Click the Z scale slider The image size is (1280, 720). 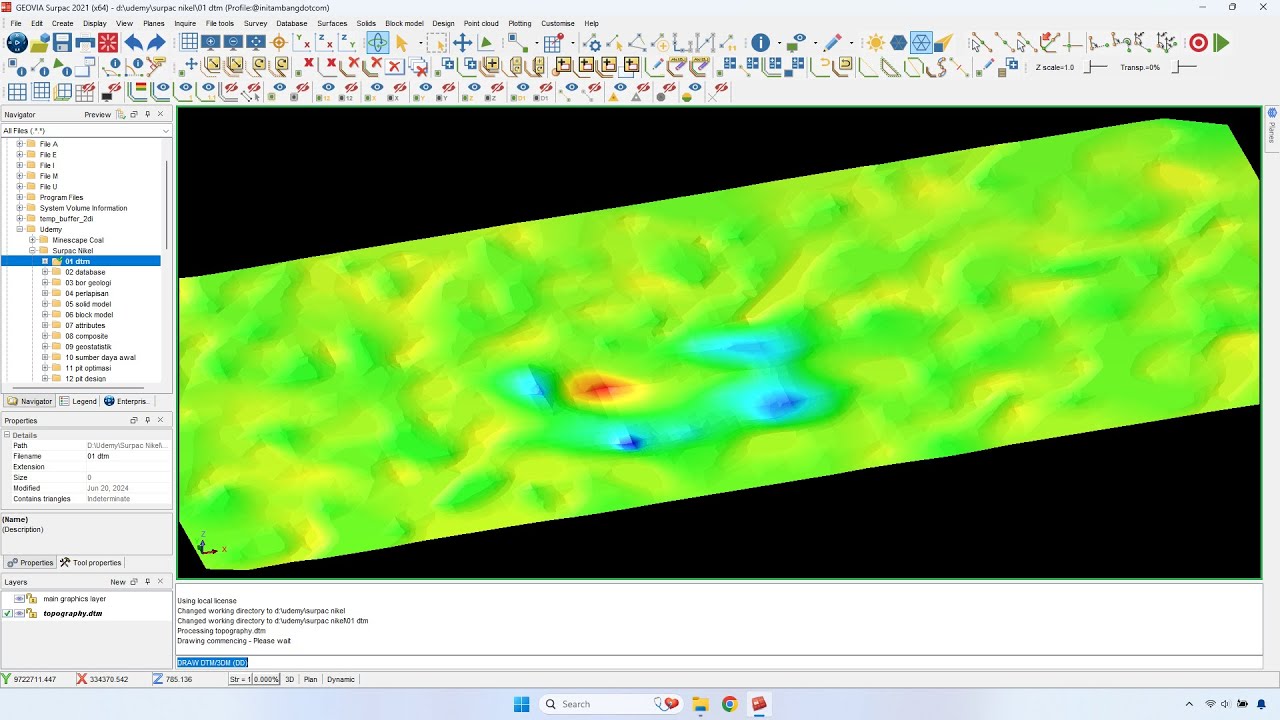click(1097, 67)
